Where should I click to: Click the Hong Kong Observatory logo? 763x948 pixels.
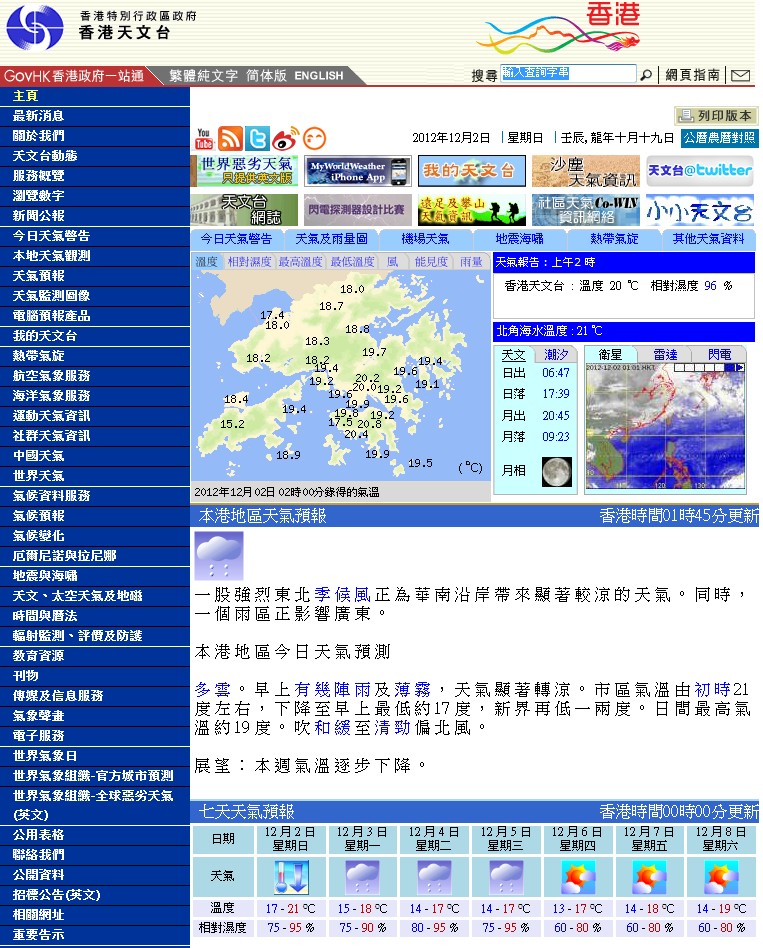click(34, 27)
